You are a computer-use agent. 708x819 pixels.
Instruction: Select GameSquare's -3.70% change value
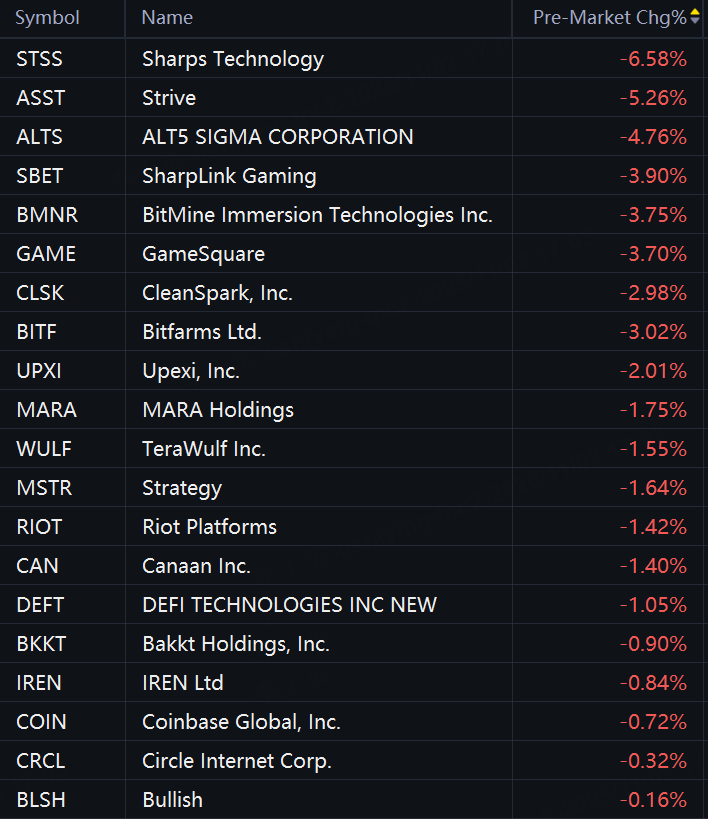tap(653, 254)
